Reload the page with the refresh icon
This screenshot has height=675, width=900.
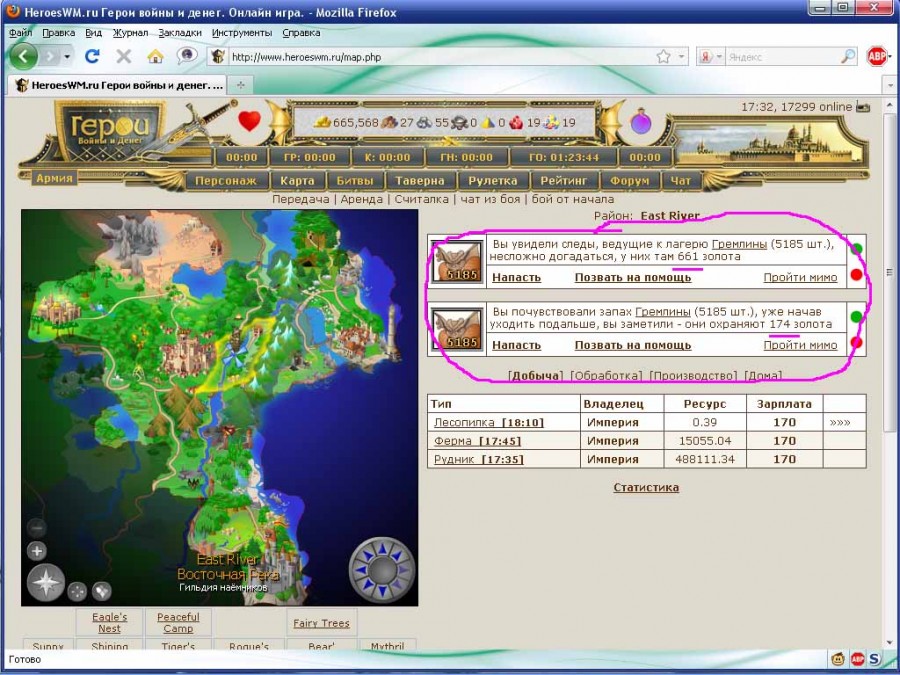coord(92,56)
